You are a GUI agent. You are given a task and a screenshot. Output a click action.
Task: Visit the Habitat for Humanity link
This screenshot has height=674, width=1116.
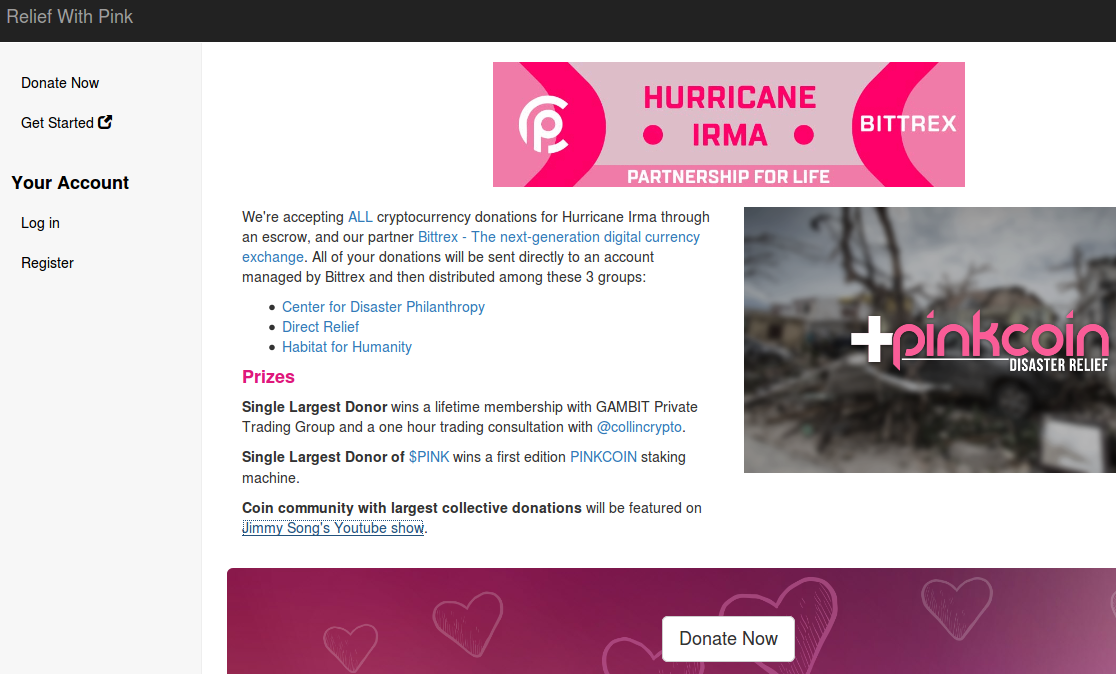click(347, 347)
